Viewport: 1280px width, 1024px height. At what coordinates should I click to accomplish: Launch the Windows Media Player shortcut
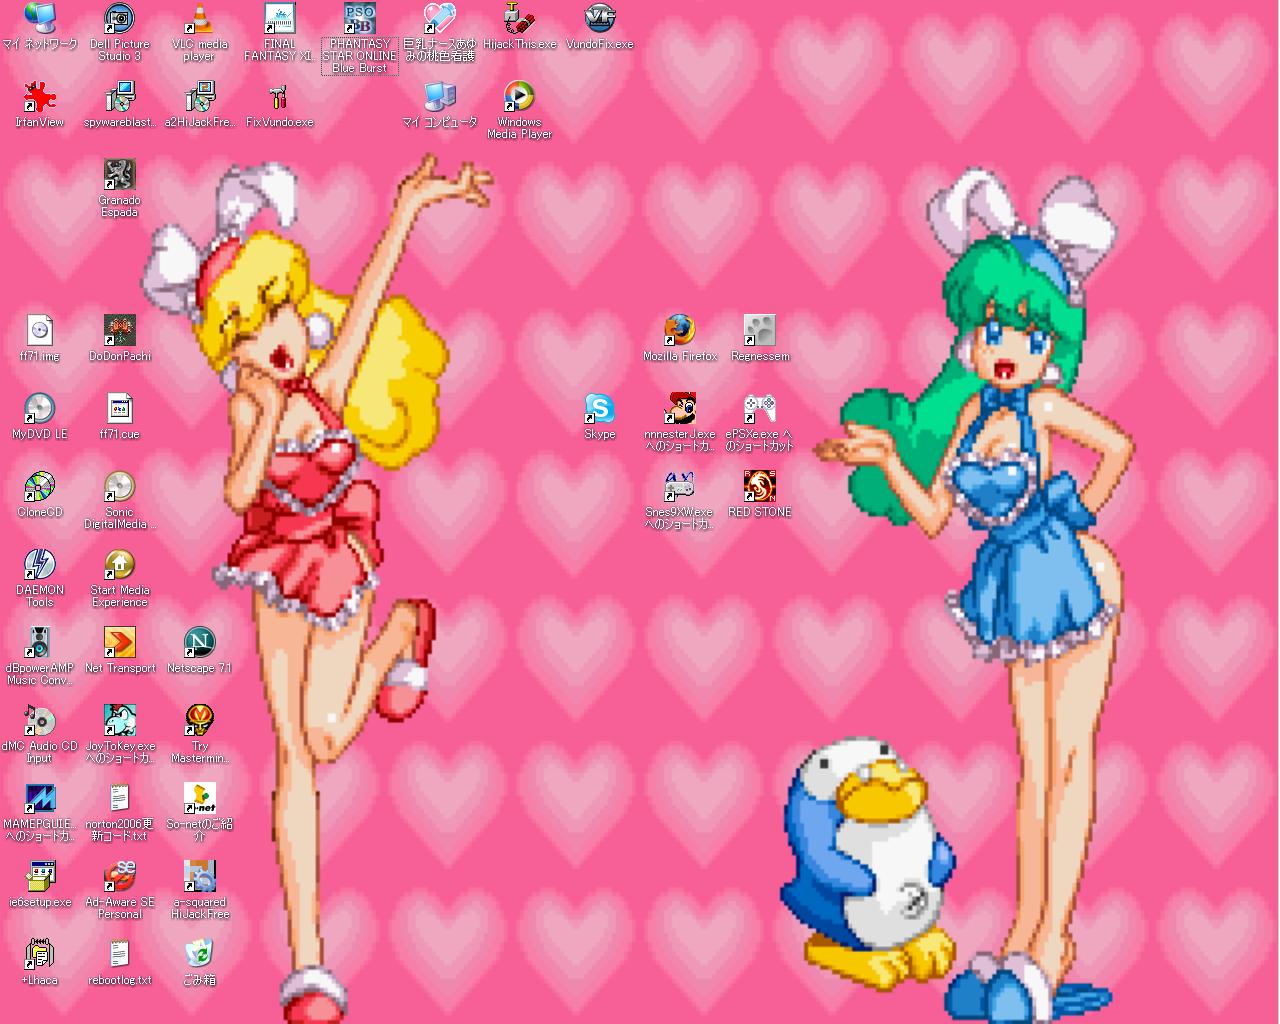click(520, 96)
